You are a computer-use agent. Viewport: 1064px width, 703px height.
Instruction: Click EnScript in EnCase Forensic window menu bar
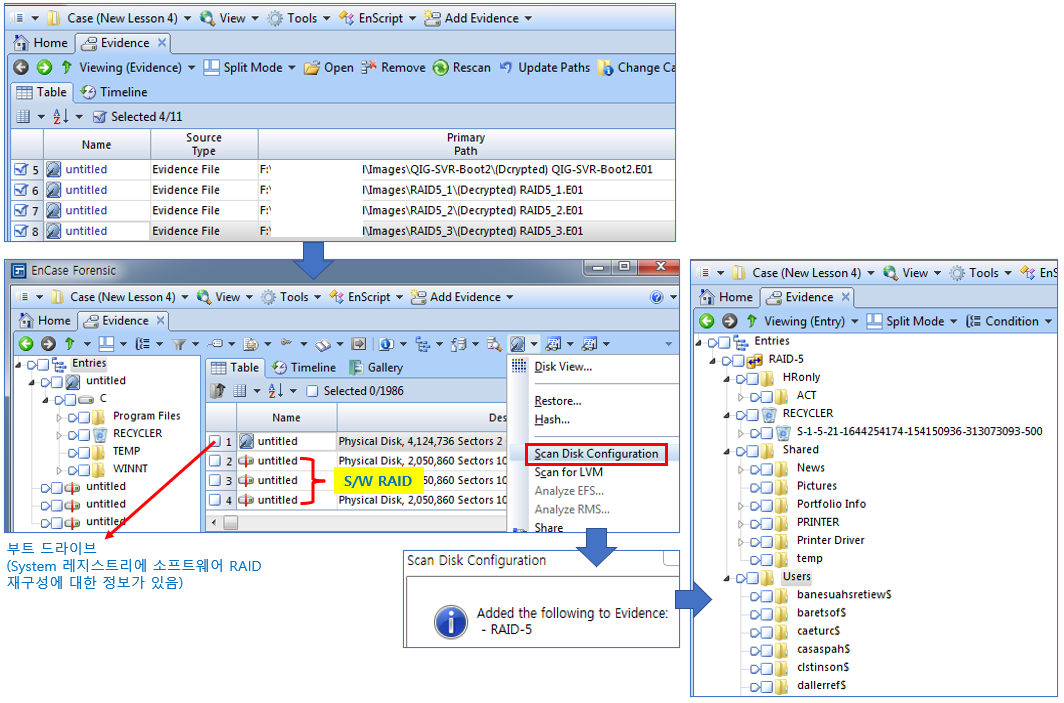[x=365, y=297]
